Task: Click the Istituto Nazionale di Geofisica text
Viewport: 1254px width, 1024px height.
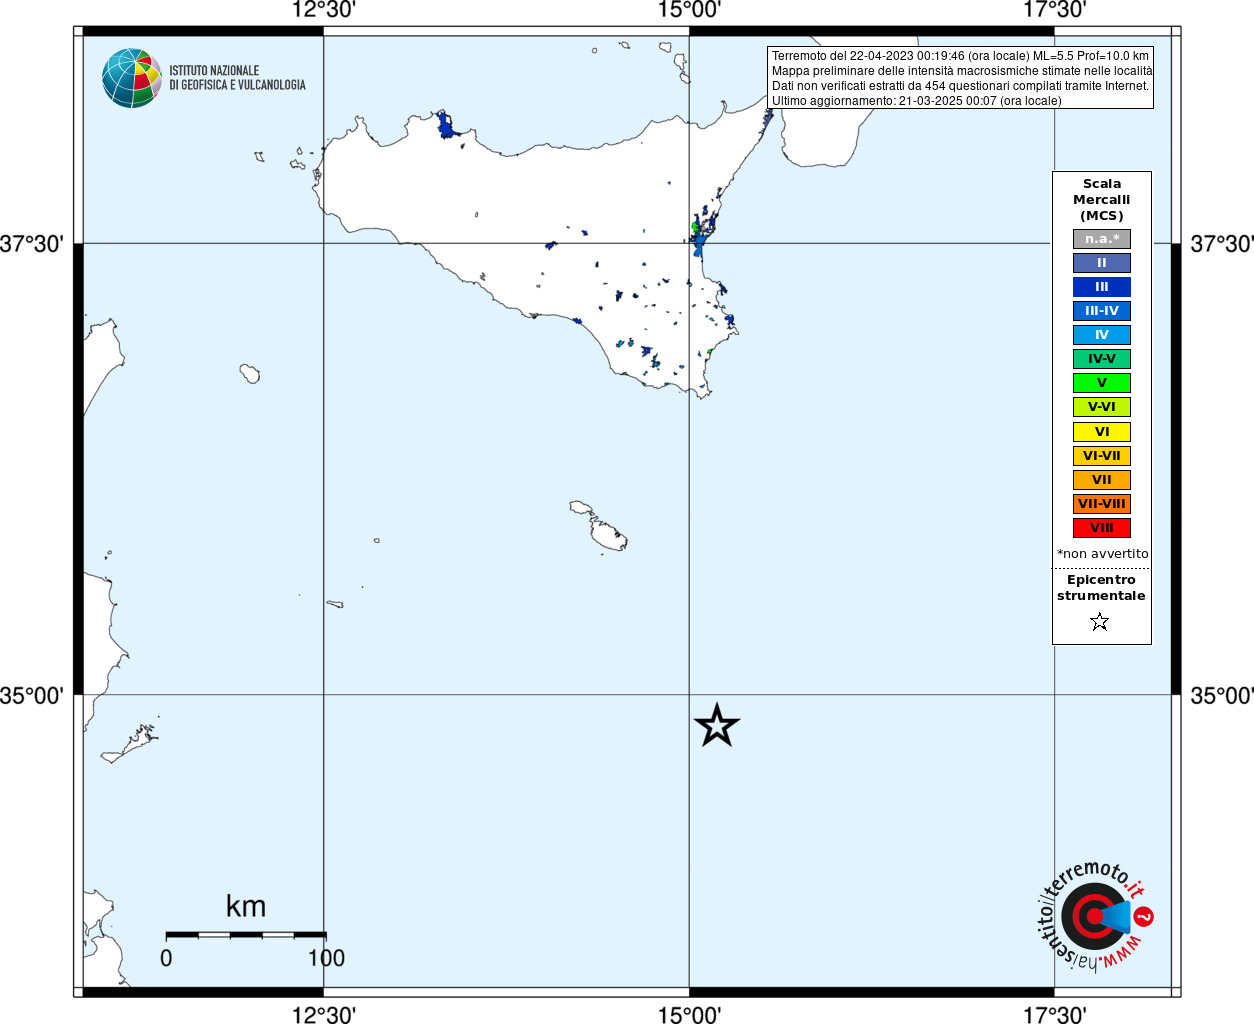Action: pyautogui.click(x=237, y=78)
